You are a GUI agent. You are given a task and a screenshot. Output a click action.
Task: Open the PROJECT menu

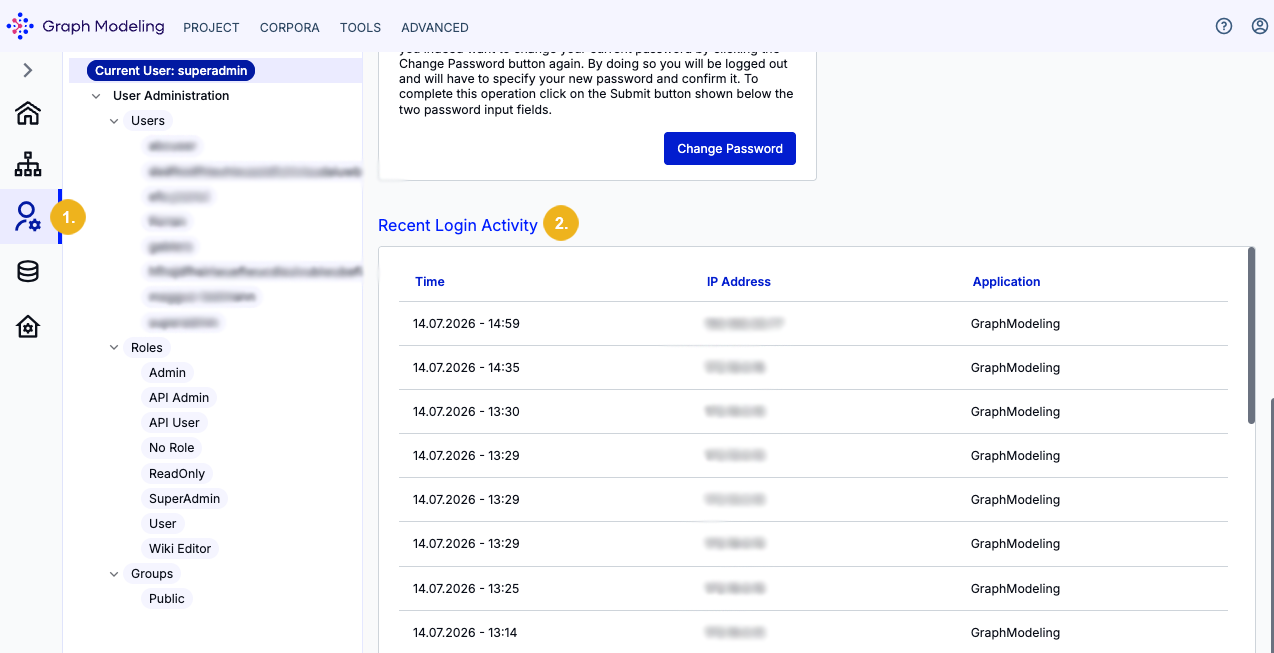pos(212,28)
